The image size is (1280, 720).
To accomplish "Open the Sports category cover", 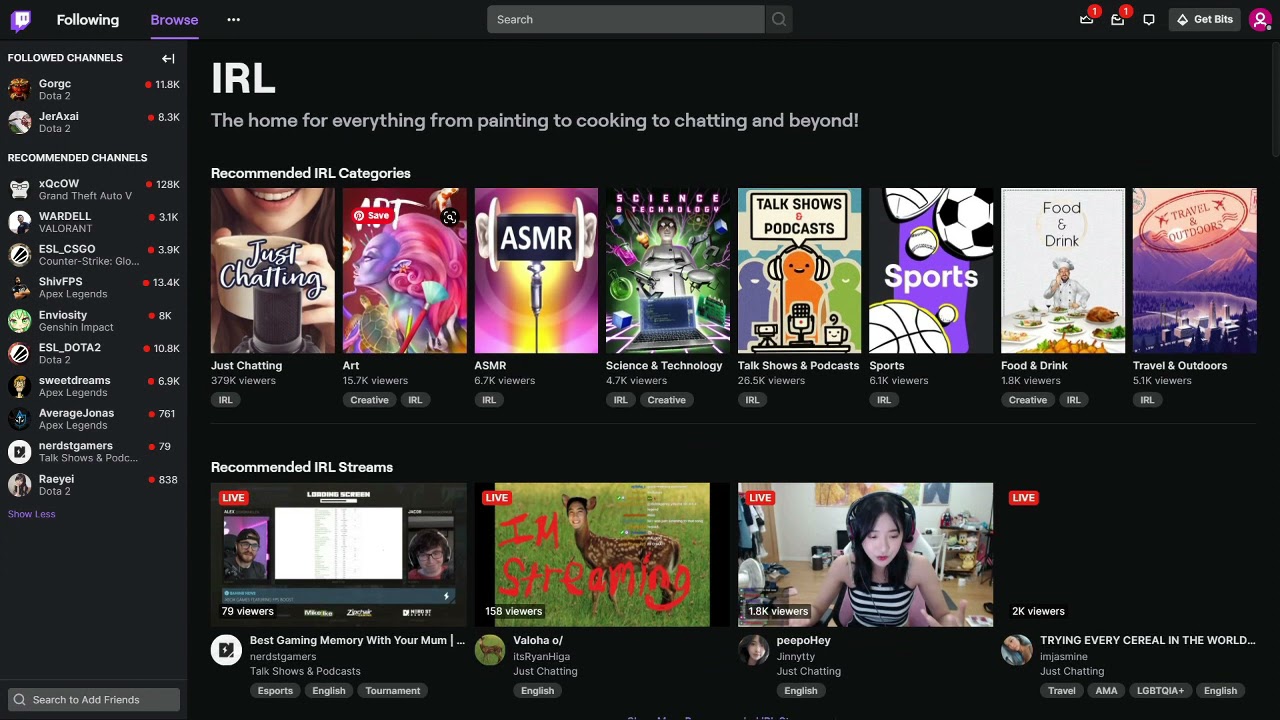I will tap(931, 270).
